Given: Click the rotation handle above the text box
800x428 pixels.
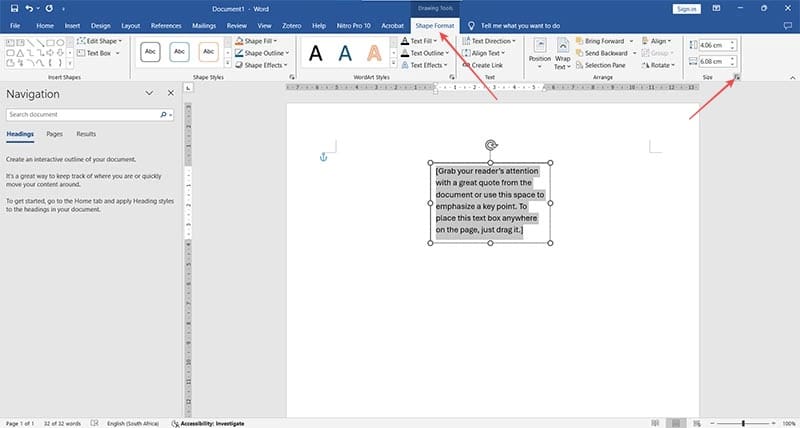Looking at the screenshot, I should click(x=491, y=145).
